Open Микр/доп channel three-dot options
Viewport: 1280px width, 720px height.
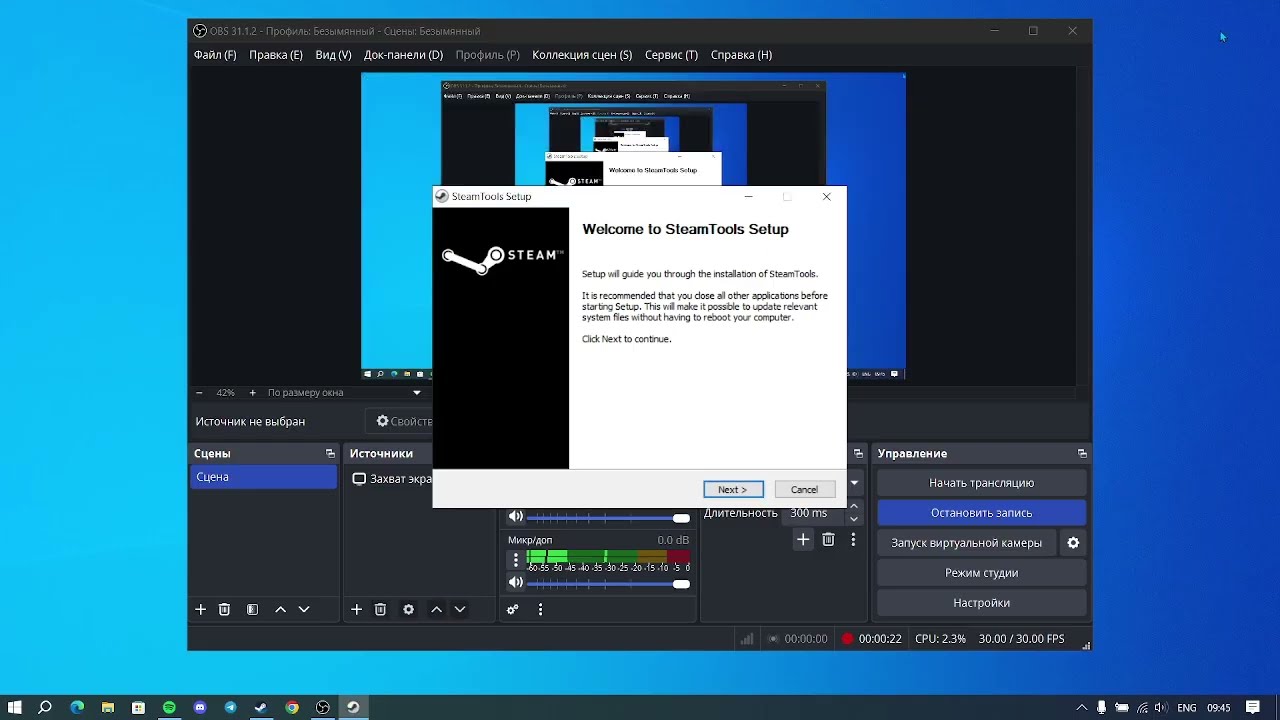pos(516,560)
